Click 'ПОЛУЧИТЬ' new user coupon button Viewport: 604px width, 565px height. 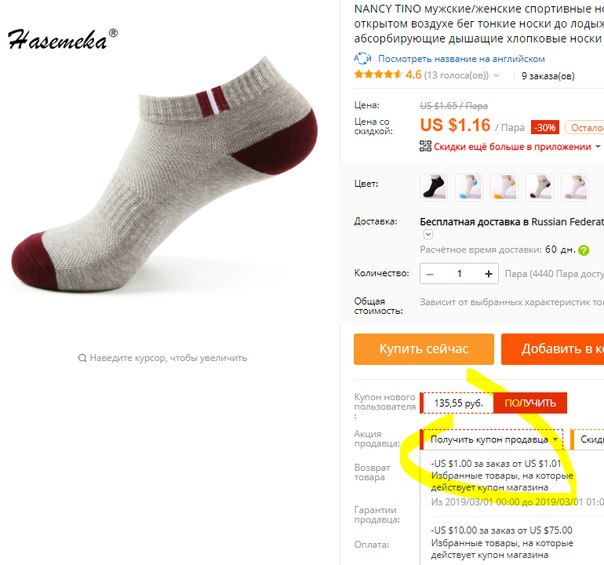coord(530,403)
